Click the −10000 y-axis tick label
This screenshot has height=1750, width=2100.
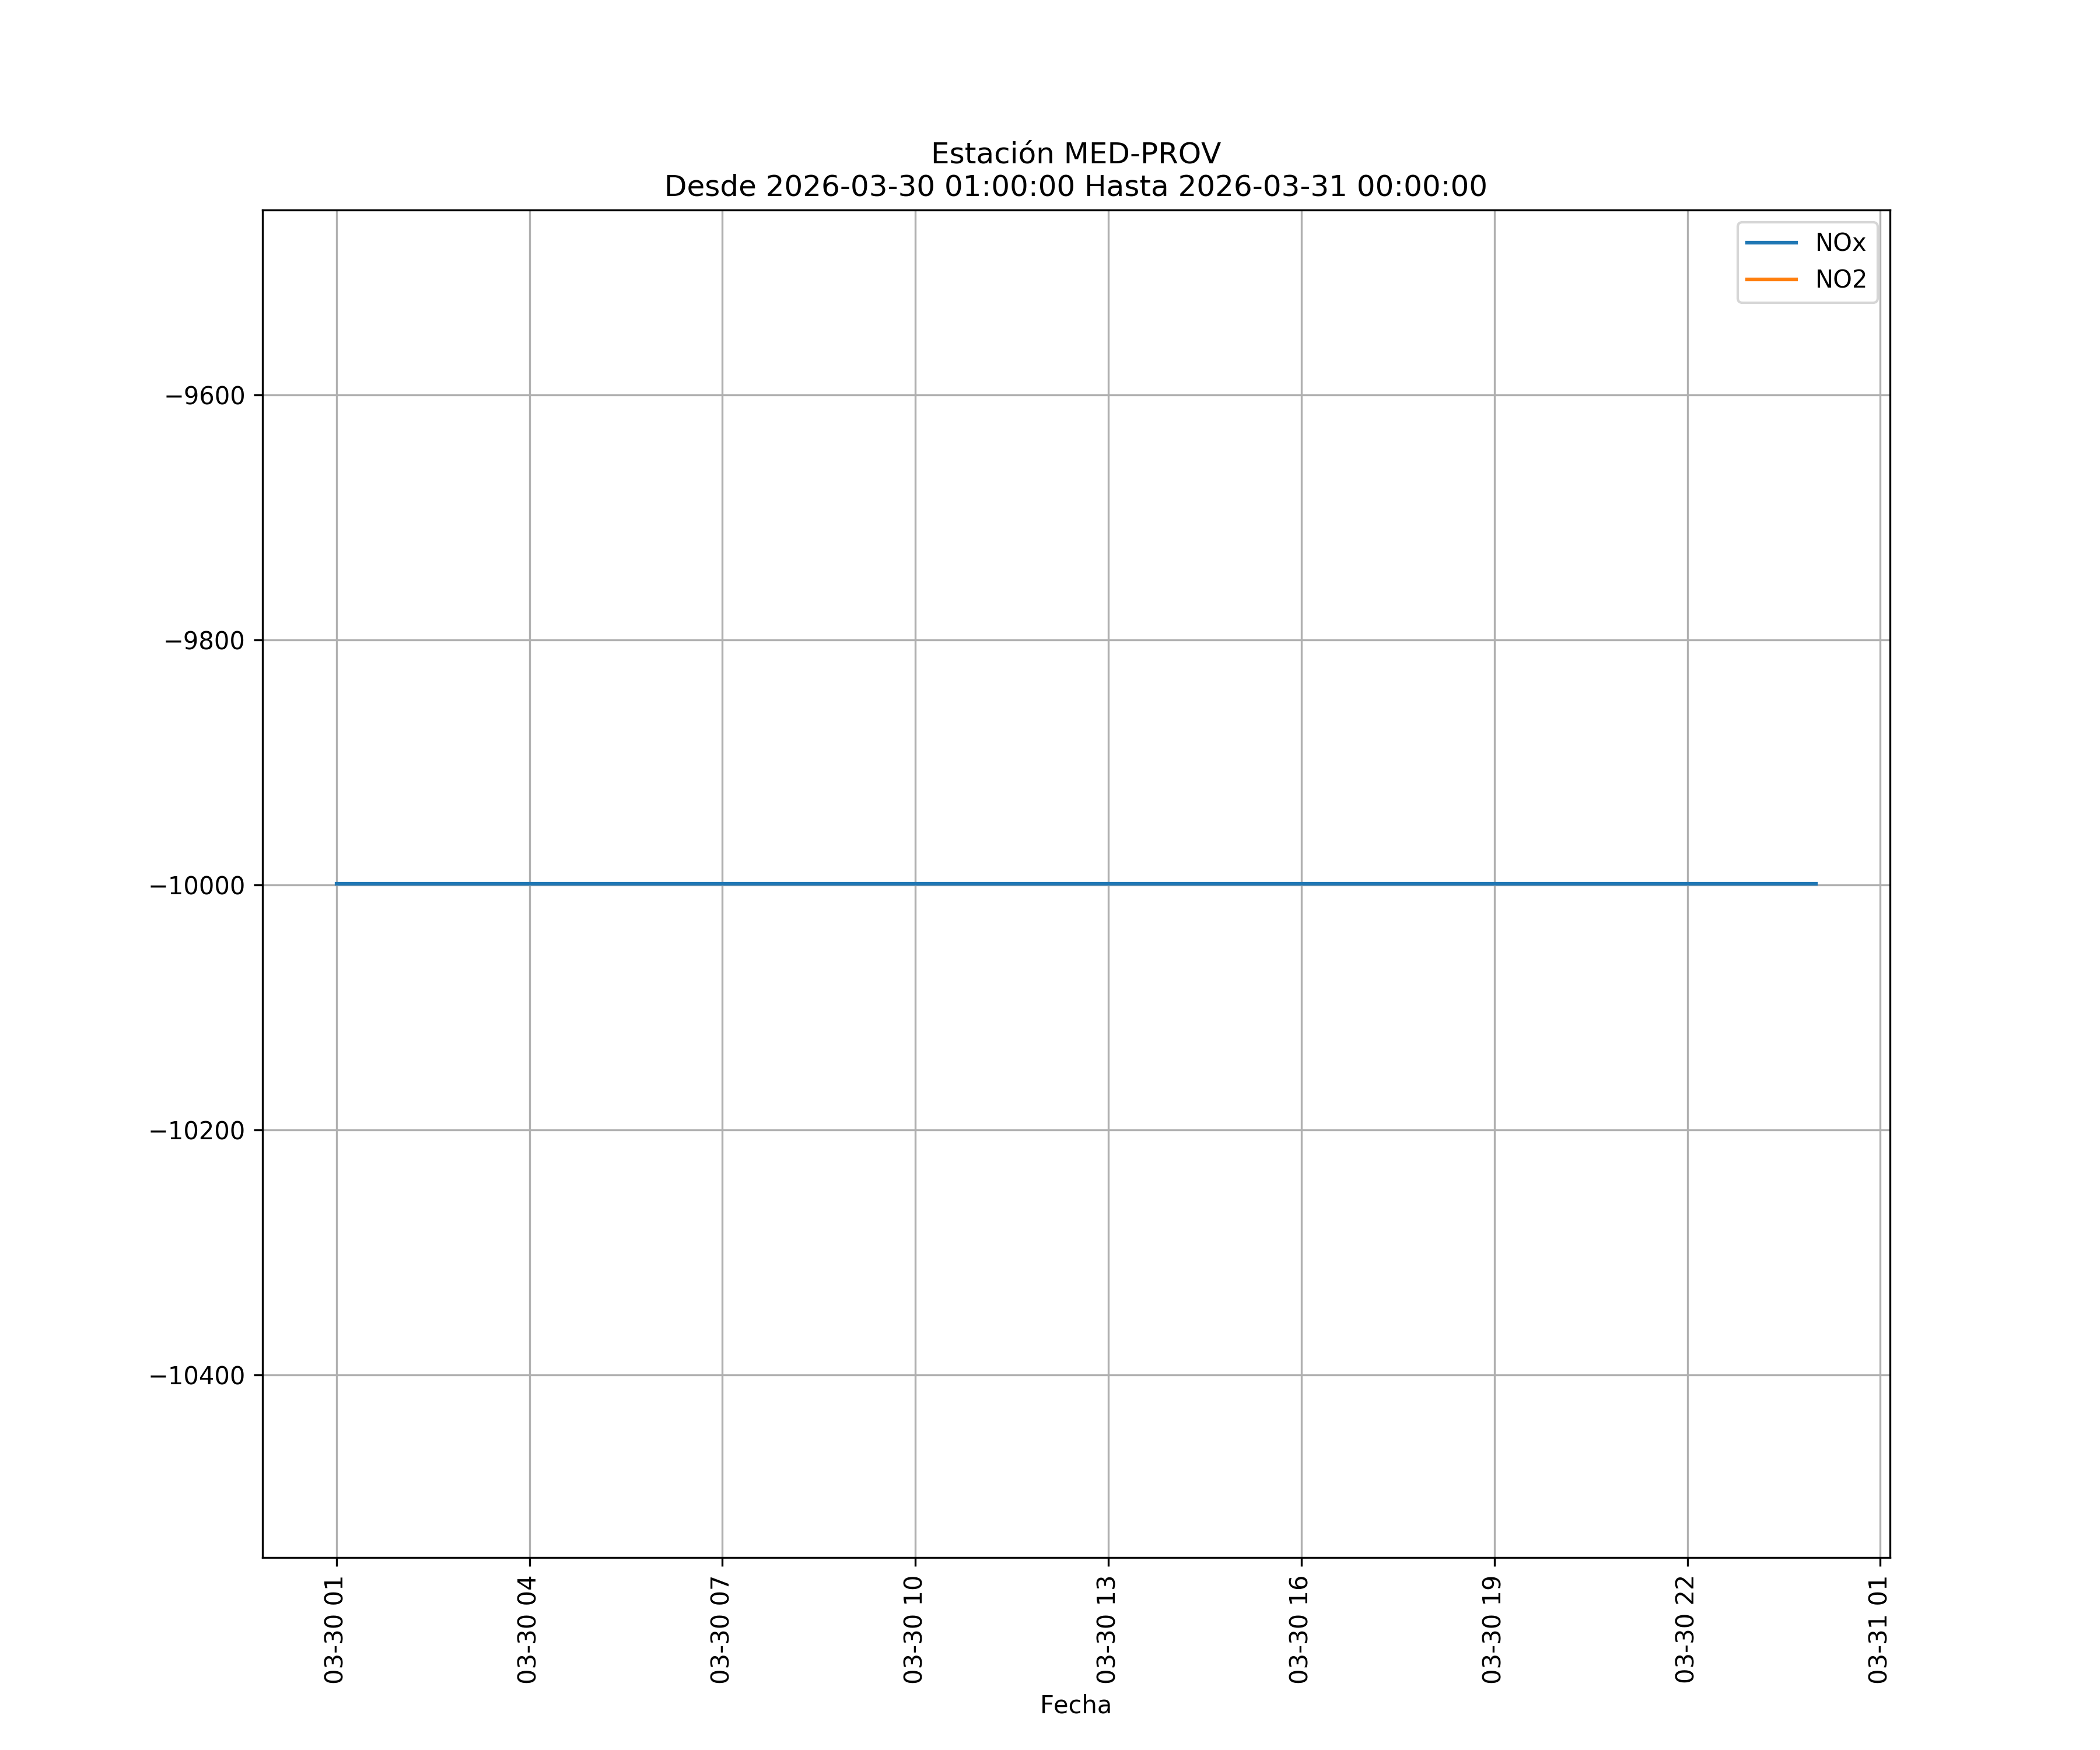198,886
